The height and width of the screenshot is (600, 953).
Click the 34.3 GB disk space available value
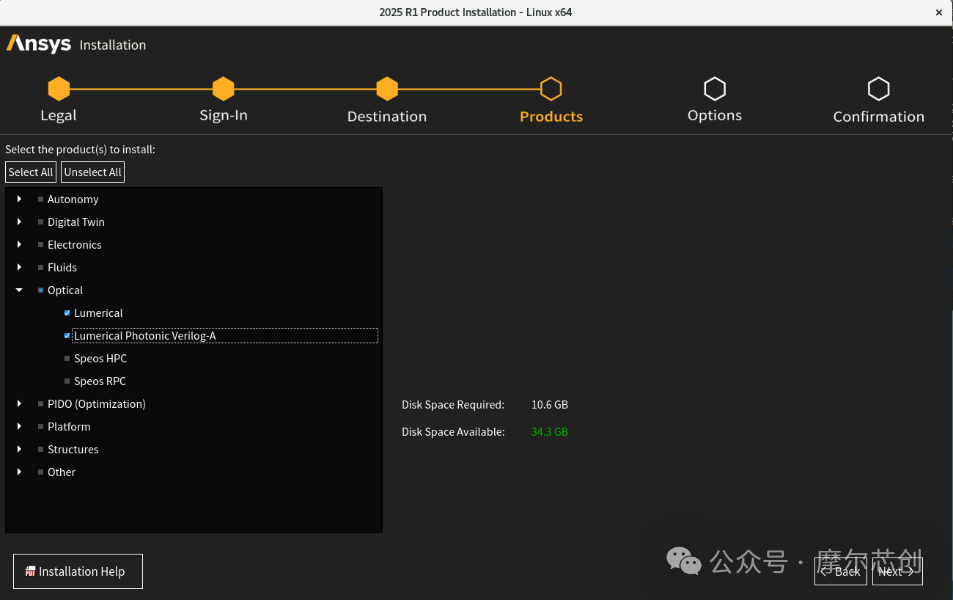(x=549, y=432)
